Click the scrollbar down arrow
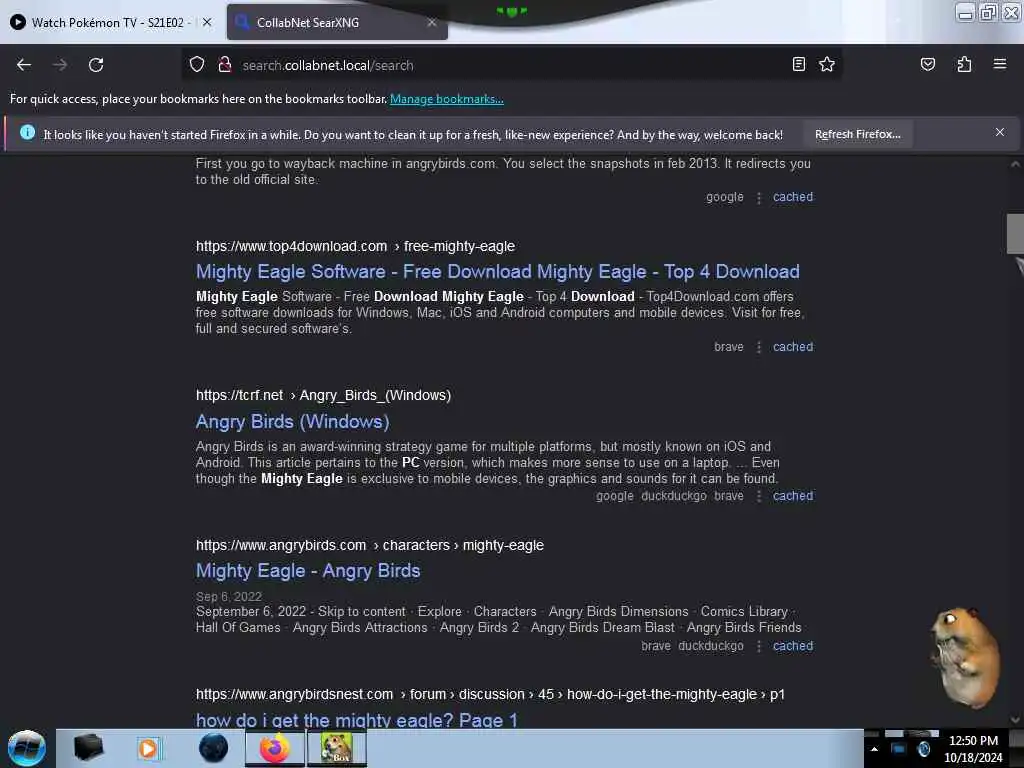1024x768 pixels. [x=1015, y=720]
